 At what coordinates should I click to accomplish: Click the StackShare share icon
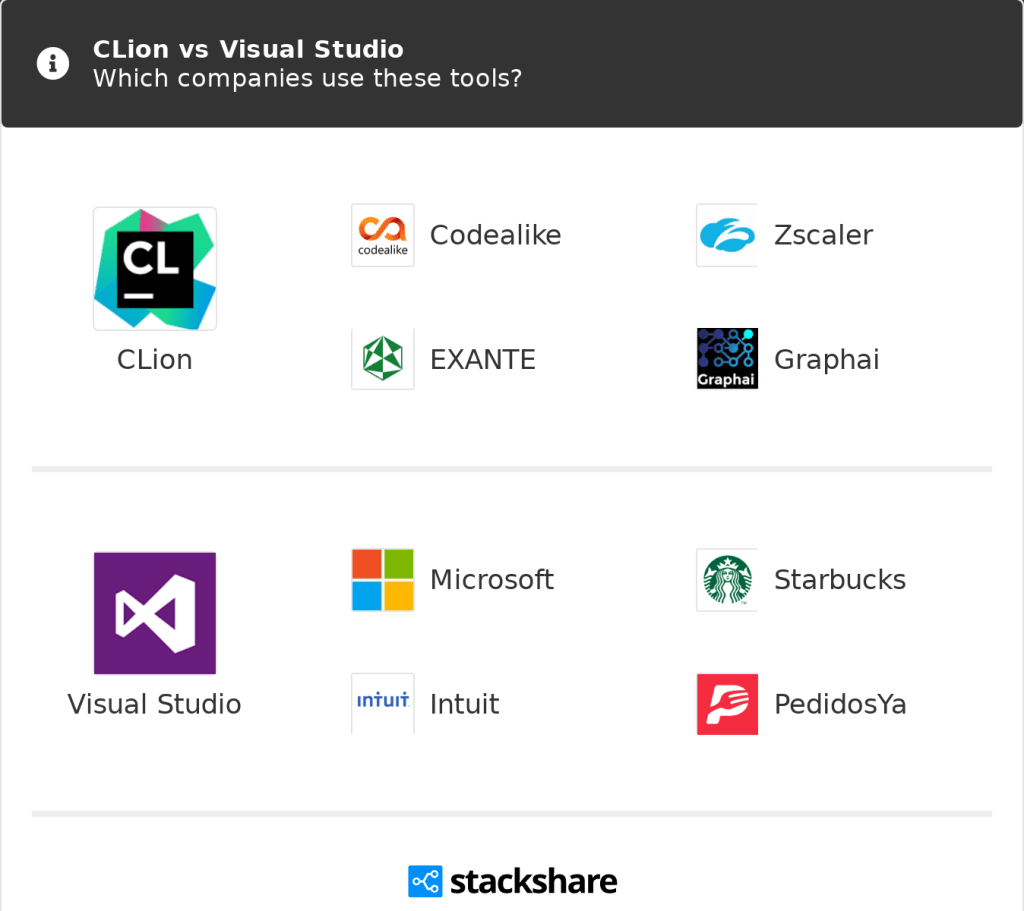pos(425,881)
